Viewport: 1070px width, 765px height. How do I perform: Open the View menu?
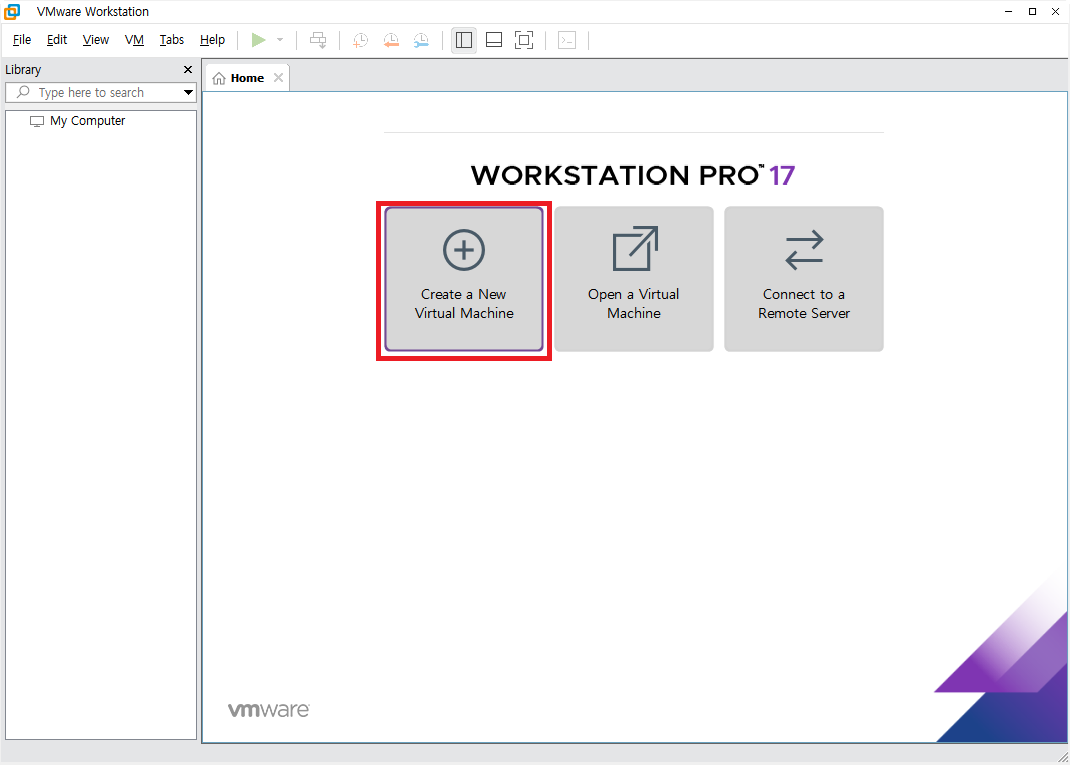pyautogui.click(x=96, y=40)
